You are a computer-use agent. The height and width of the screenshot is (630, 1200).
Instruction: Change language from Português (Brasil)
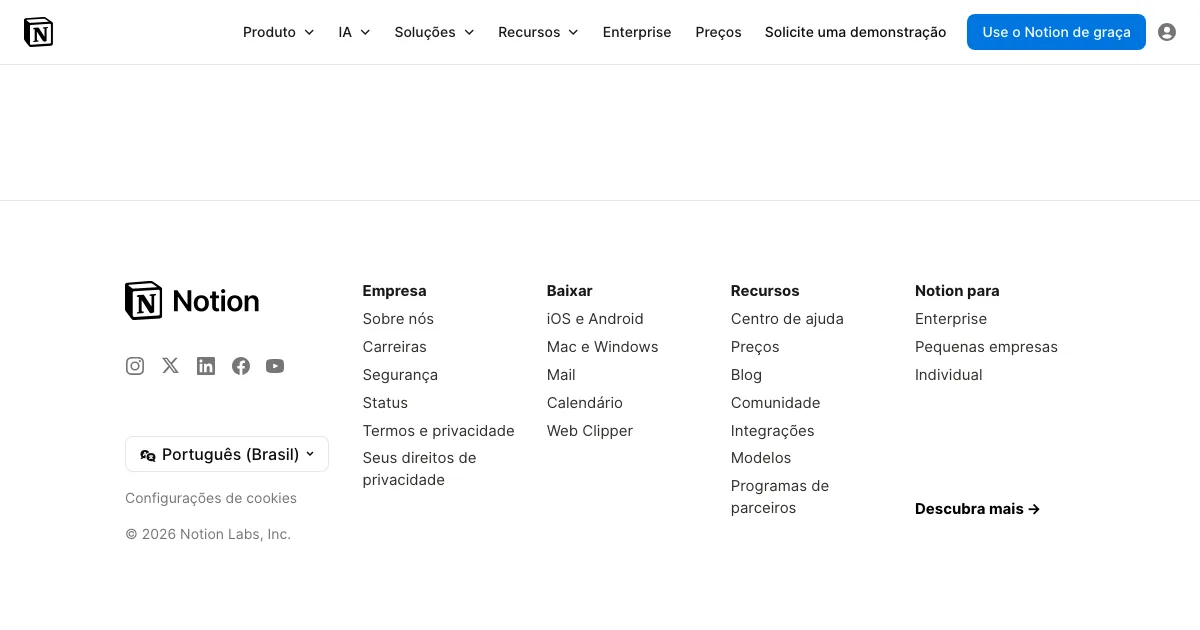pyautogui.click(x=227, y=454)
